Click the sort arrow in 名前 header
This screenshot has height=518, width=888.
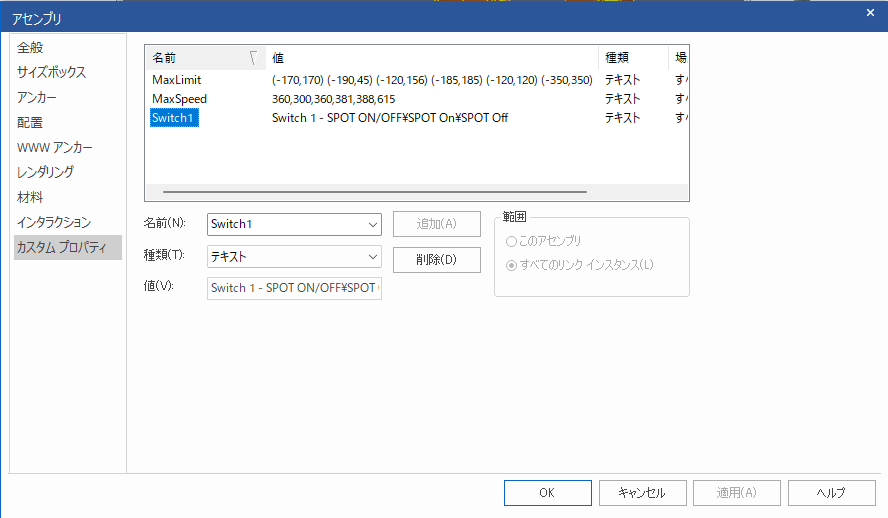(253, 58)
